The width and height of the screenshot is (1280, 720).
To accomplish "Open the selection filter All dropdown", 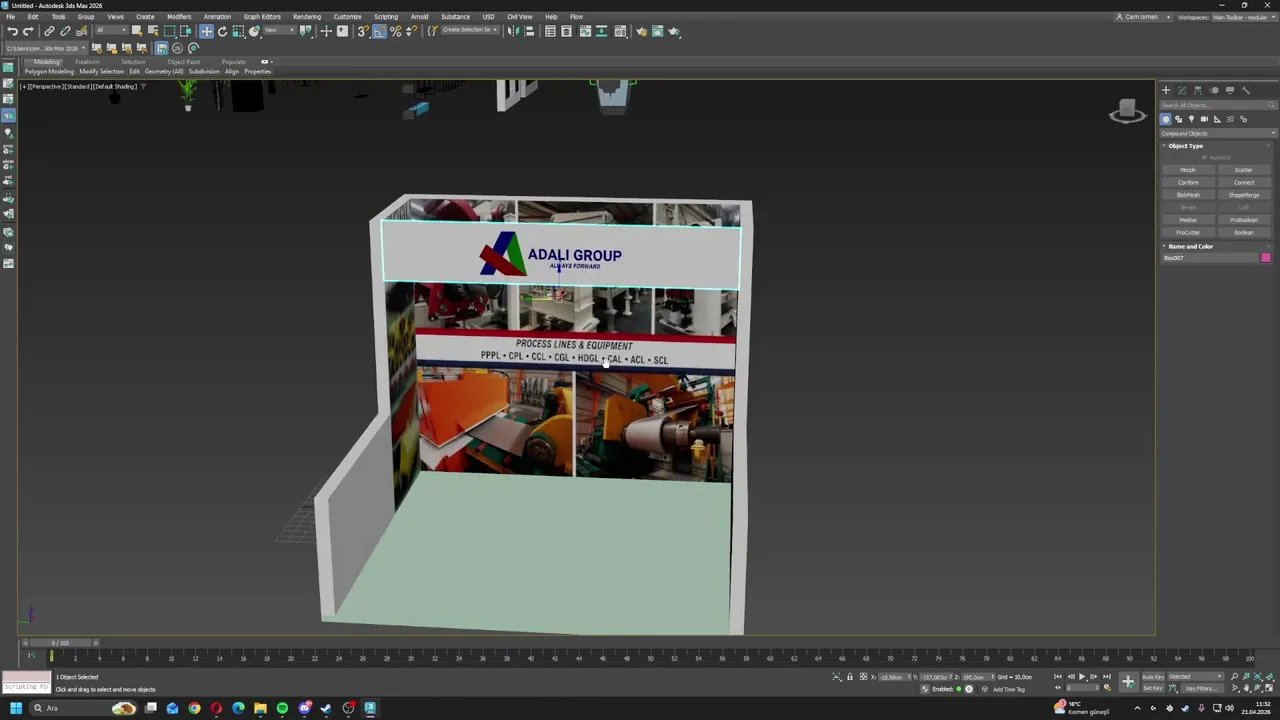I will click(x=113, y=30).
